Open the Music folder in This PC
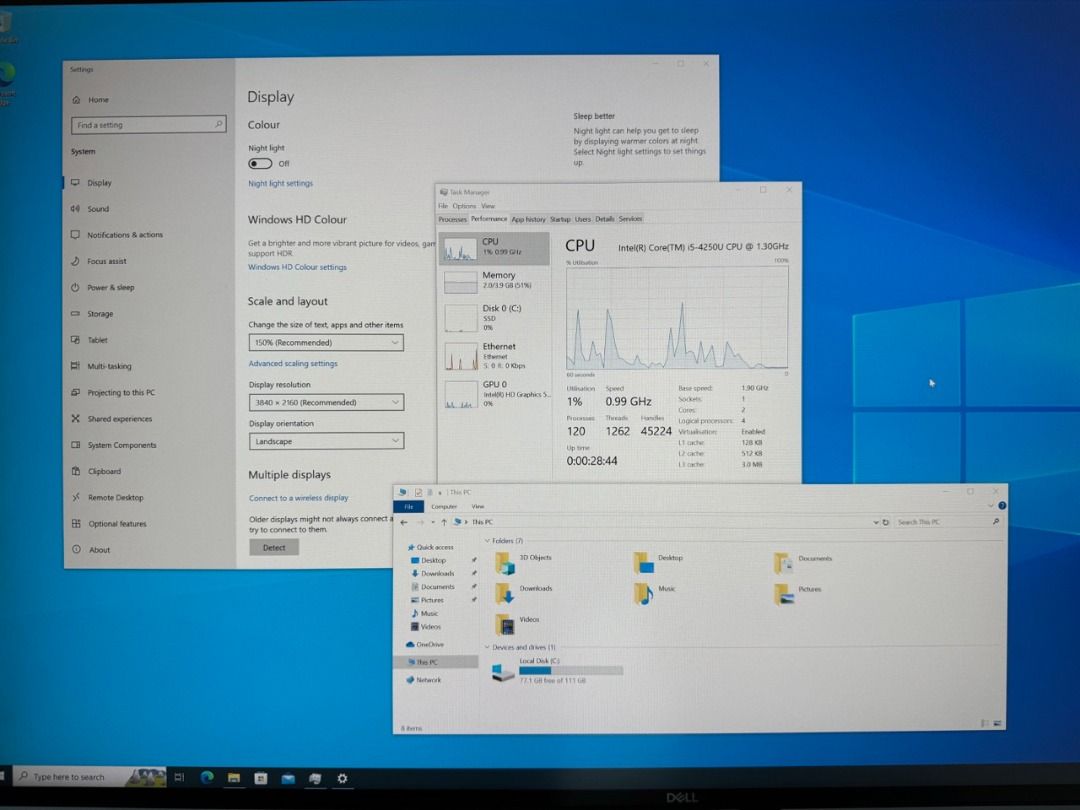Viewport: 1080px width, 810px height. coord(643,593)
